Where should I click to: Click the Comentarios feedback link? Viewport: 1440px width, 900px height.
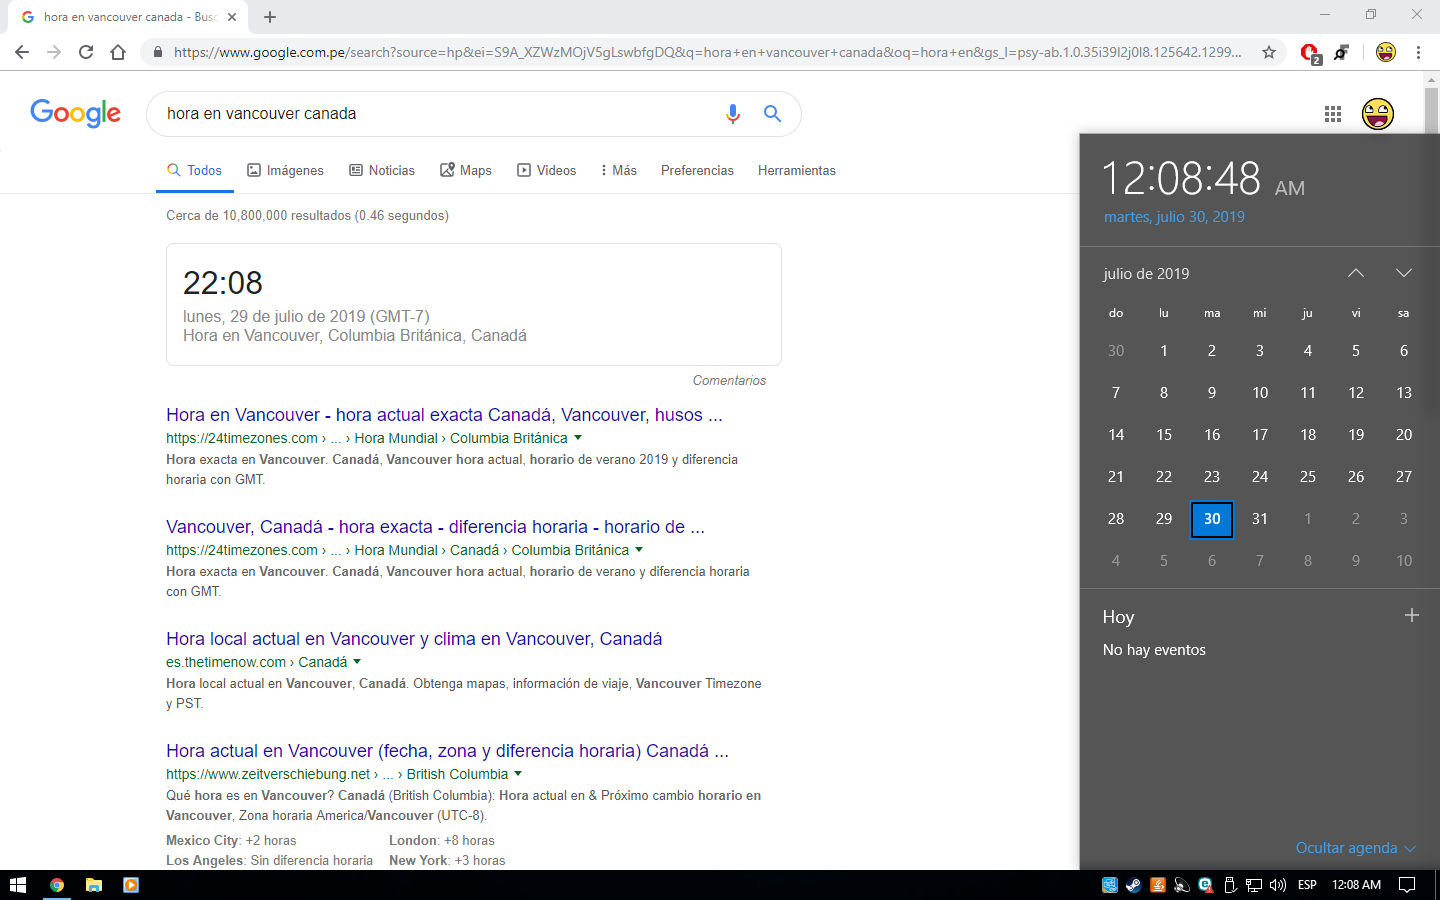coord(729,380)
